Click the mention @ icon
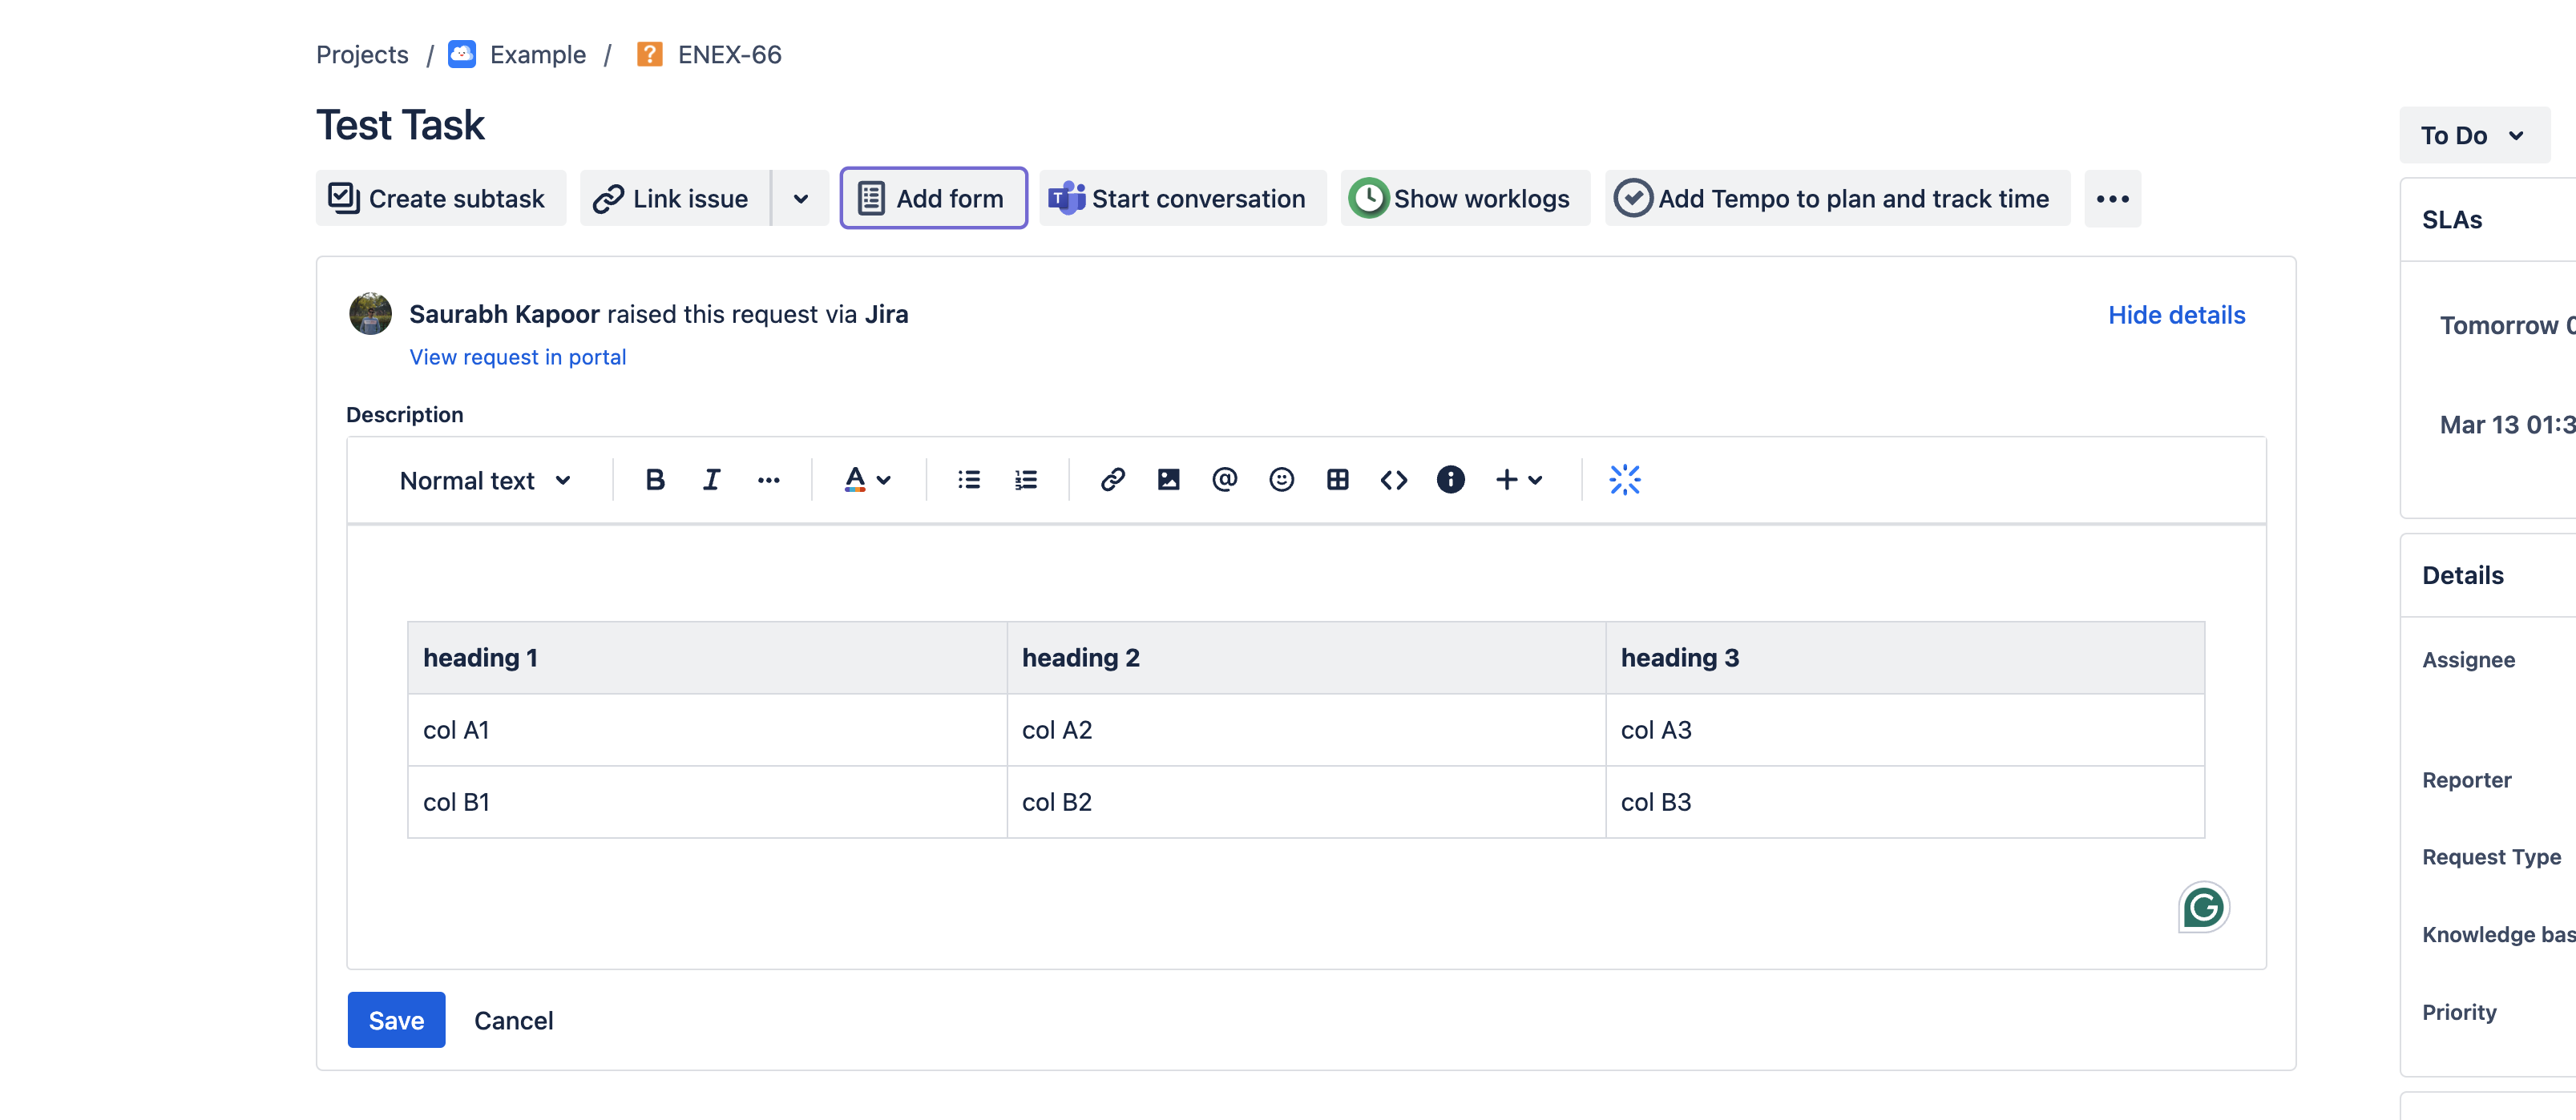 (x=1224, y=480)
